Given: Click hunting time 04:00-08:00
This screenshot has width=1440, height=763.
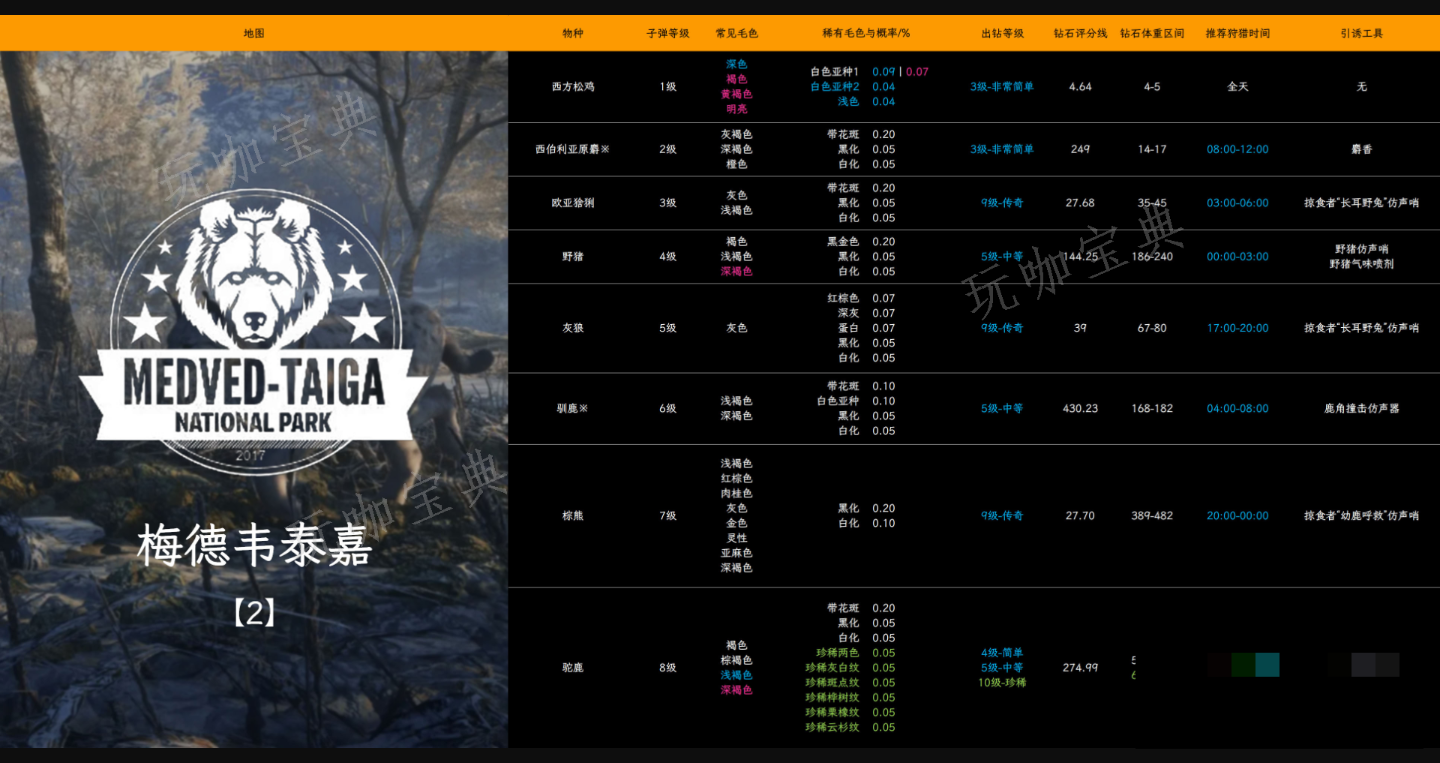Looking at the screenshot, I should (x=1238, y=408).
